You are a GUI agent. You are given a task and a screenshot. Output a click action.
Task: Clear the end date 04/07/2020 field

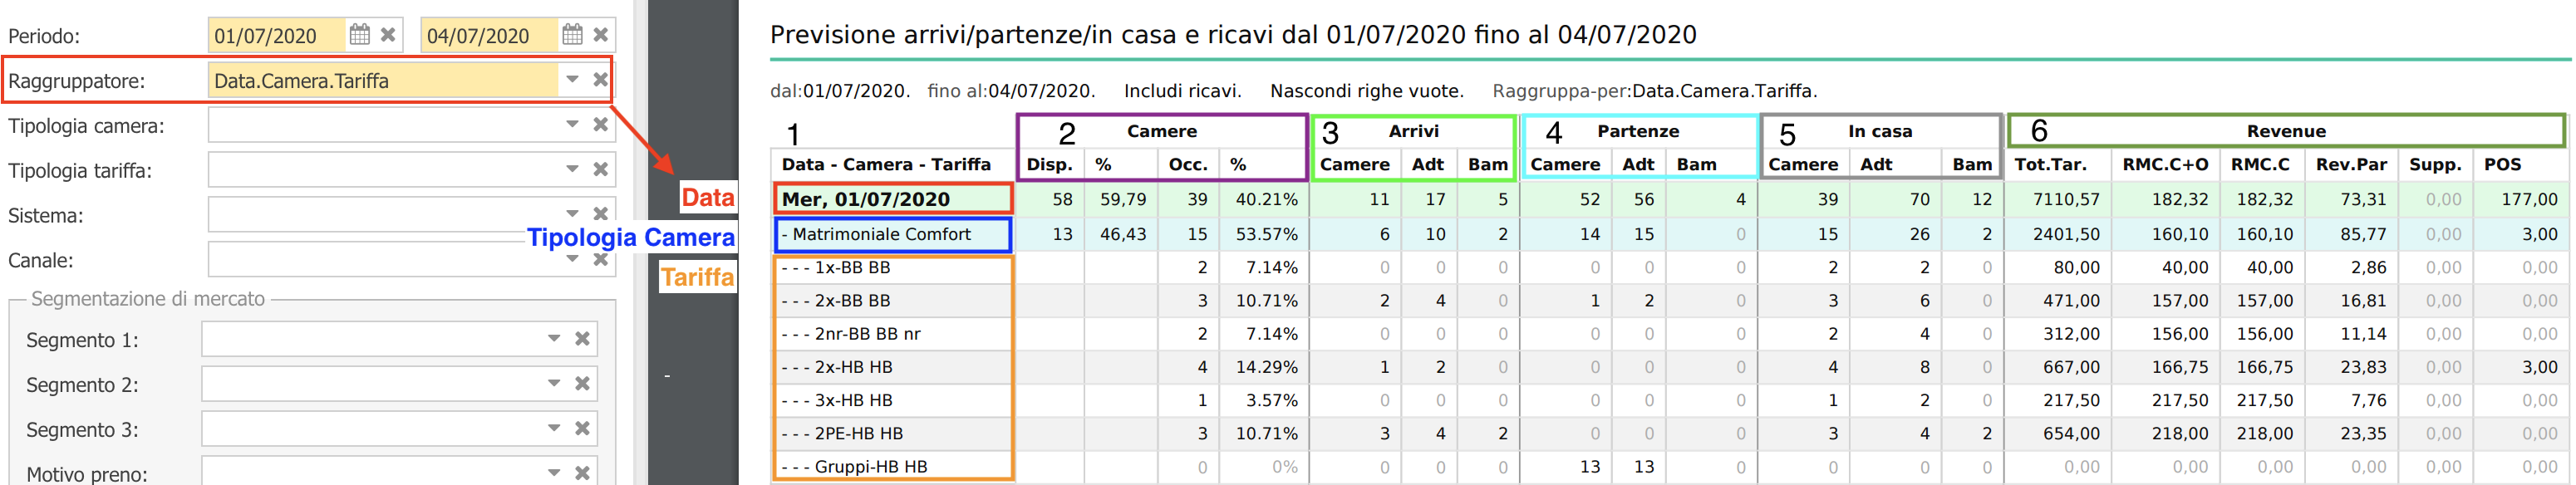click(601, 35)
